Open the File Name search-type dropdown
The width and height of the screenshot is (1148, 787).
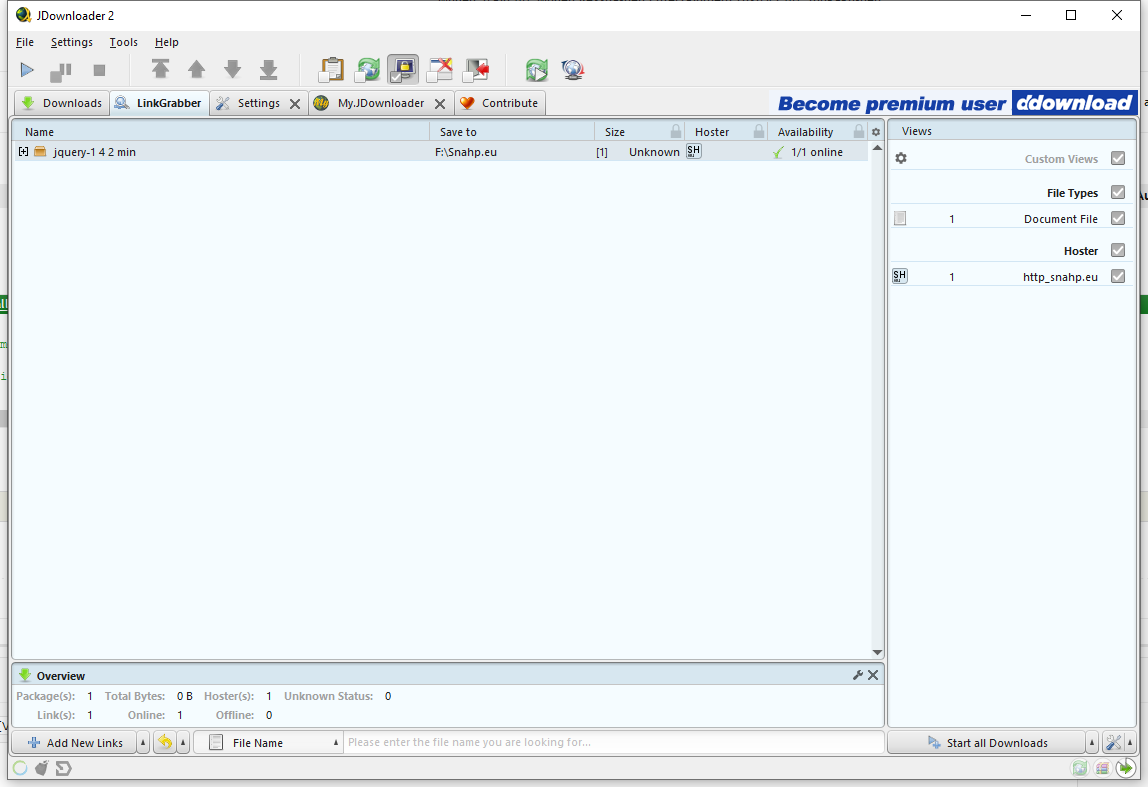click(269, 742)
